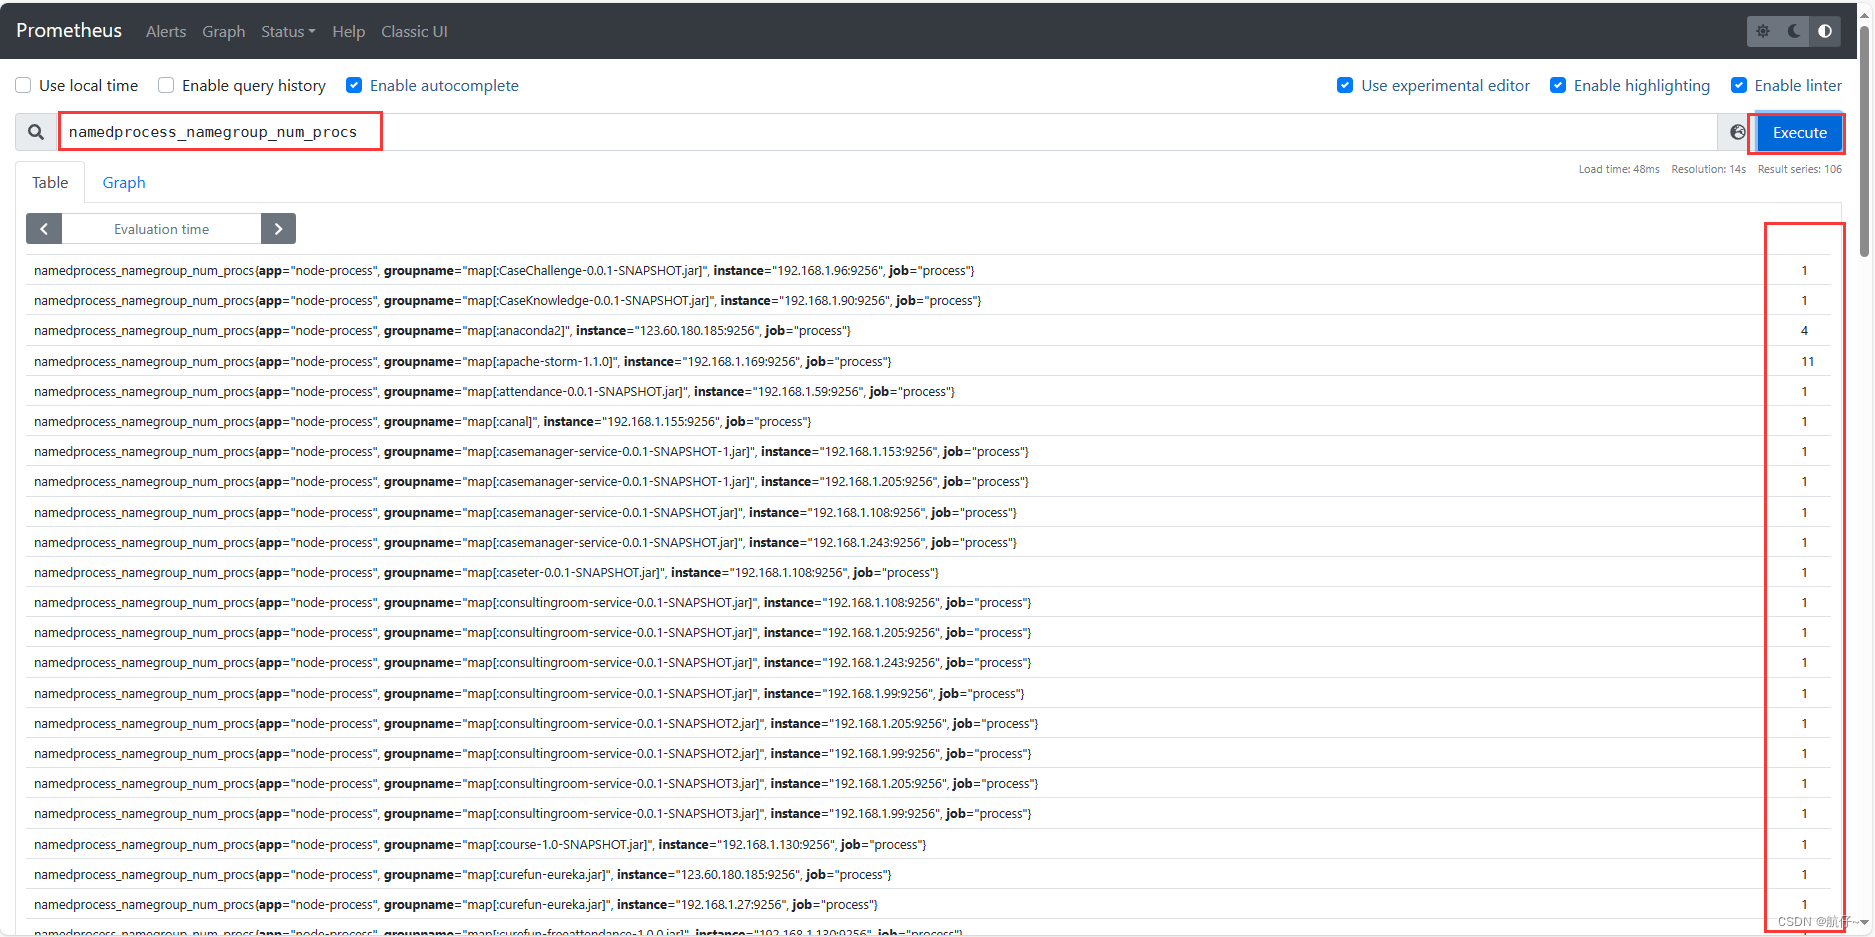The image size is (1875, 937).
Task: Uncheck Enable autocomplete
Action: [x=354, y=85]
